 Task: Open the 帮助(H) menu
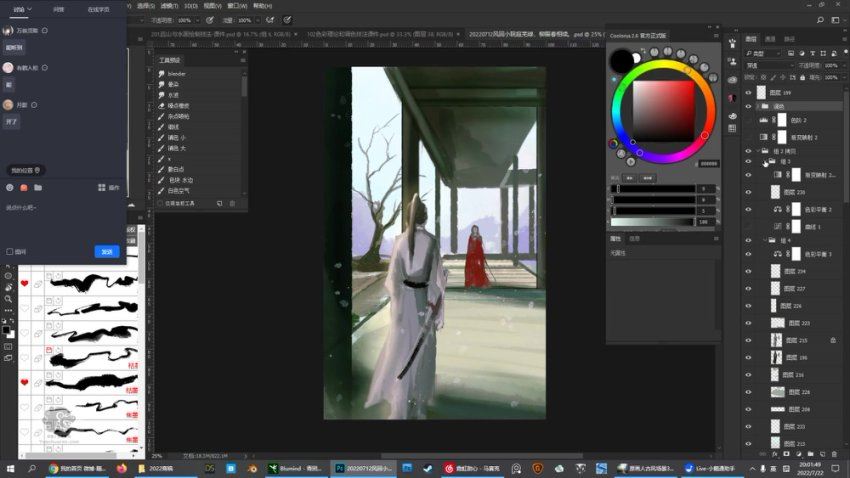(262, 6)
